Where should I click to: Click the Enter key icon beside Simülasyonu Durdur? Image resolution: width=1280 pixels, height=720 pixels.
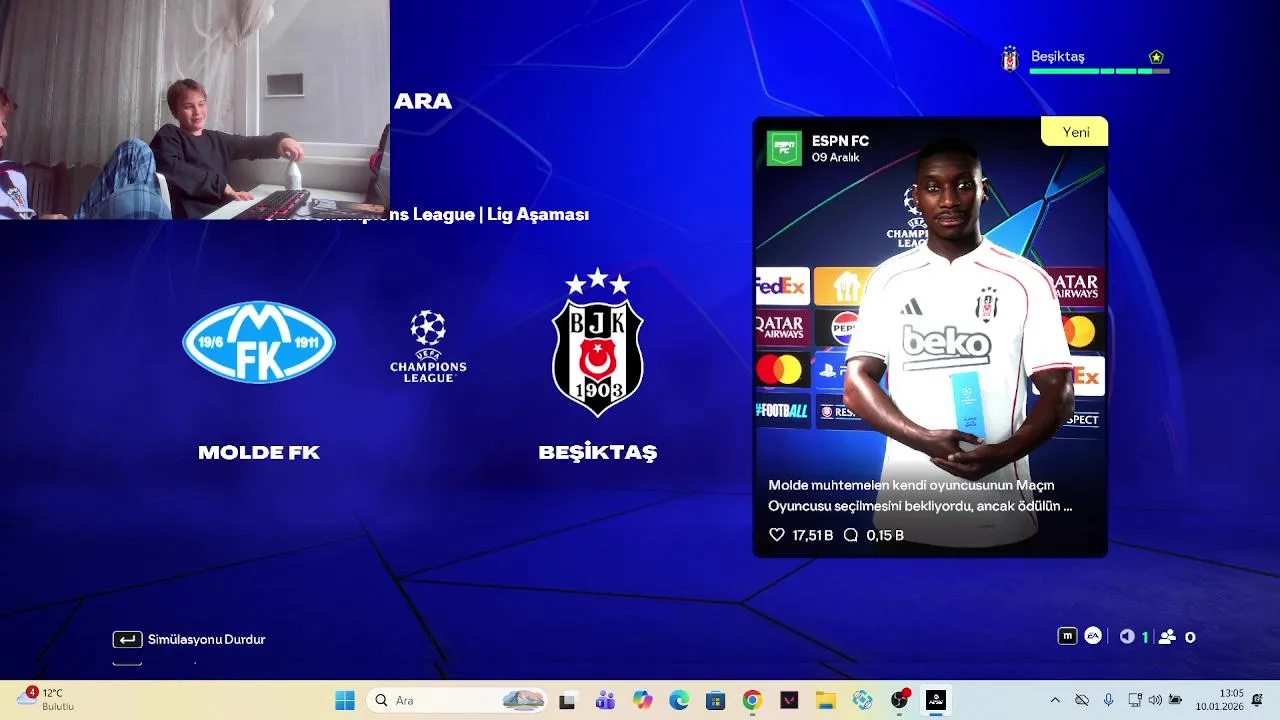127,639
